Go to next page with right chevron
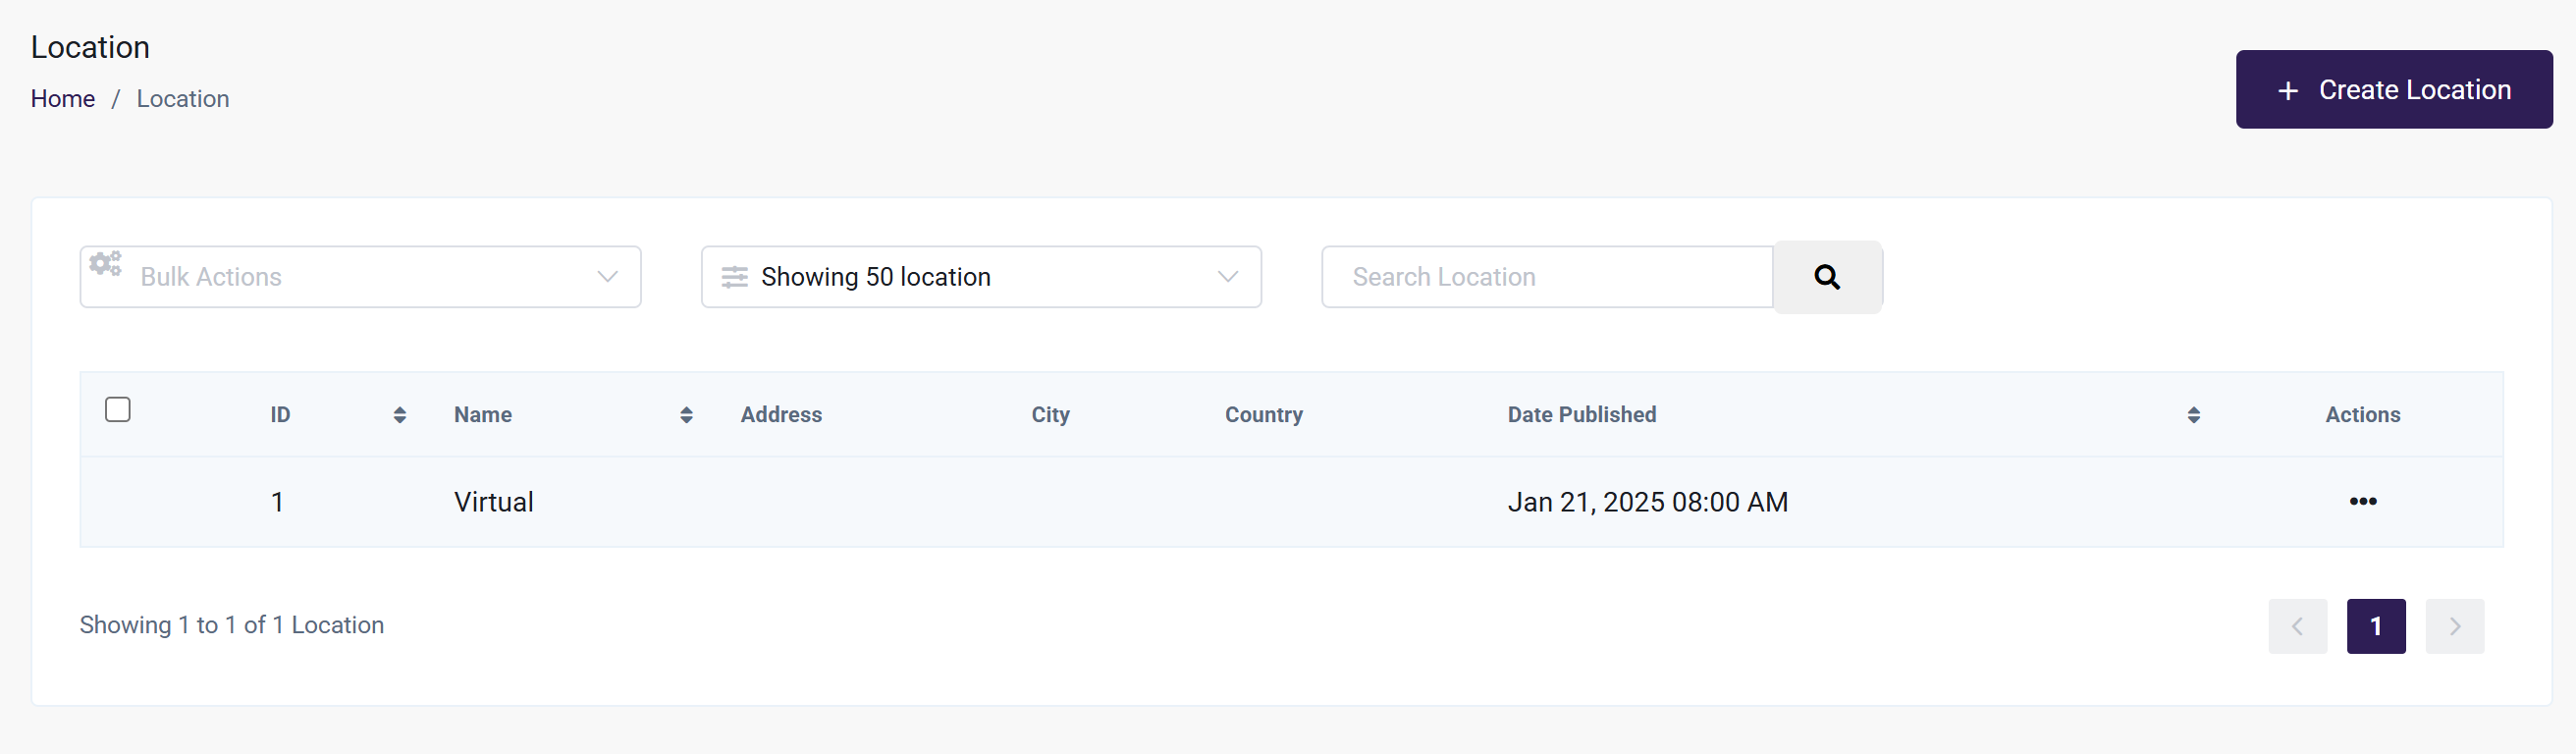 pos(2454,626)
